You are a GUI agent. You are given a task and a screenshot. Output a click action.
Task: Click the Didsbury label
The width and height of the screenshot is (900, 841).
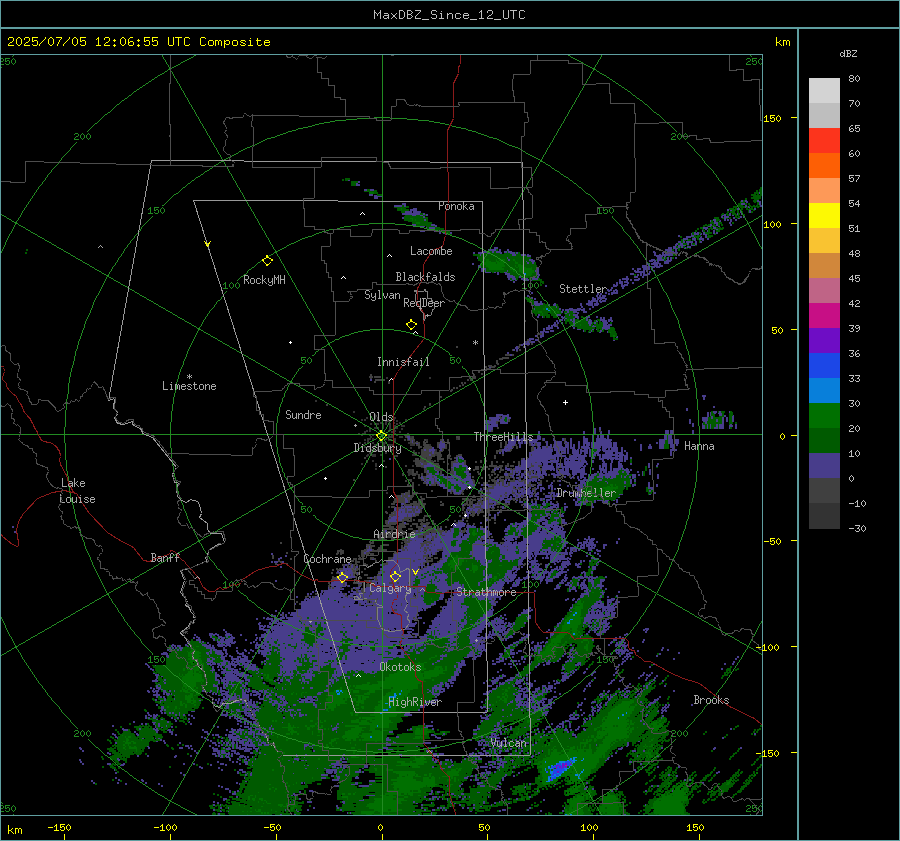(x=377, y=448)
